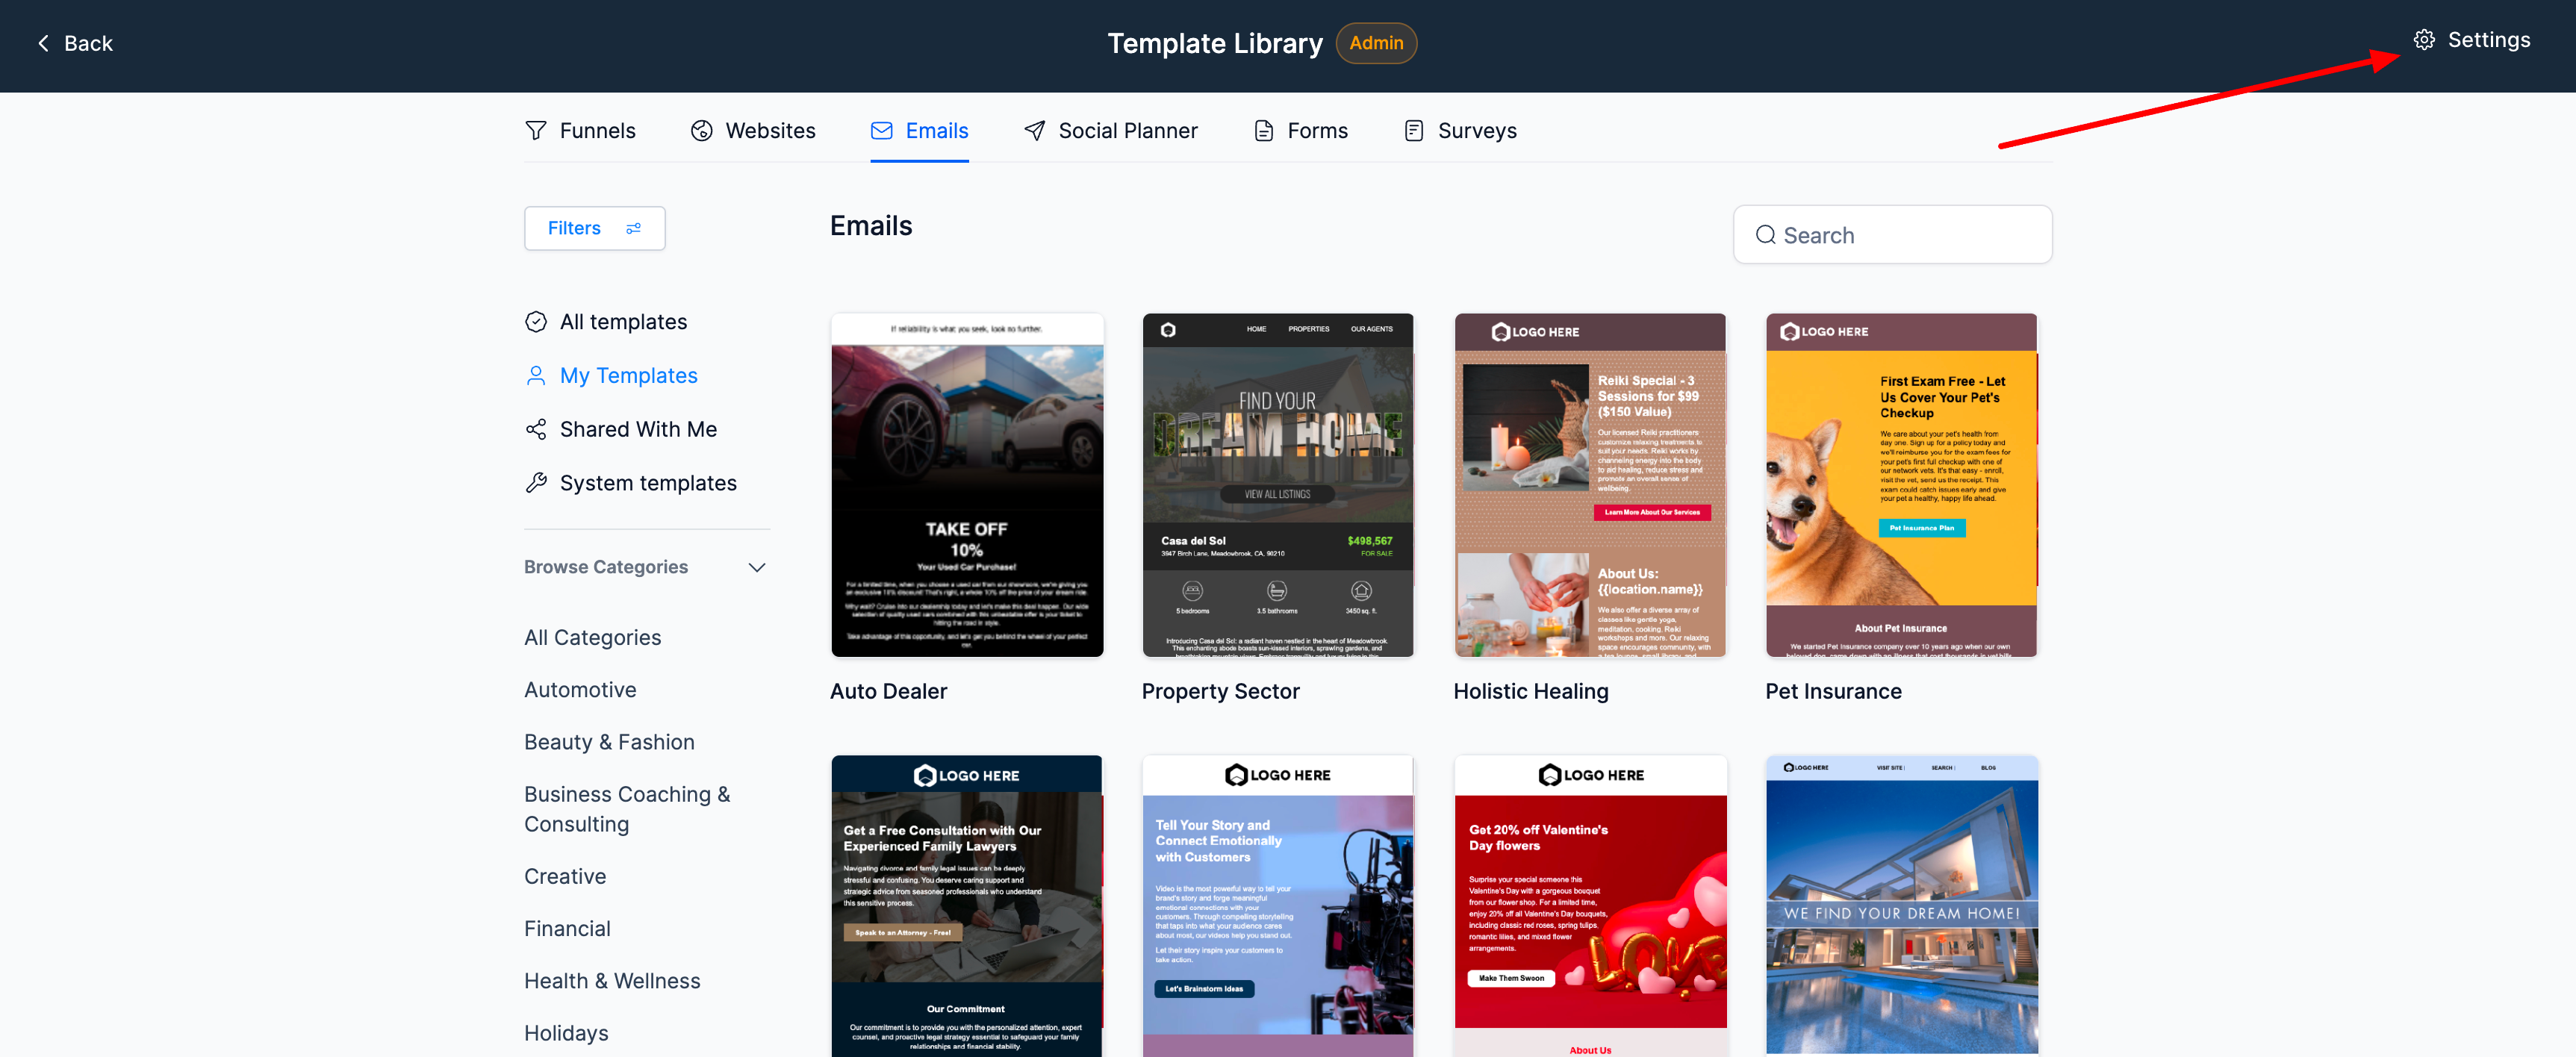Click the Surveys clipboard icon
Screen dimensions: 2576x1057
tap(1413, 131)
